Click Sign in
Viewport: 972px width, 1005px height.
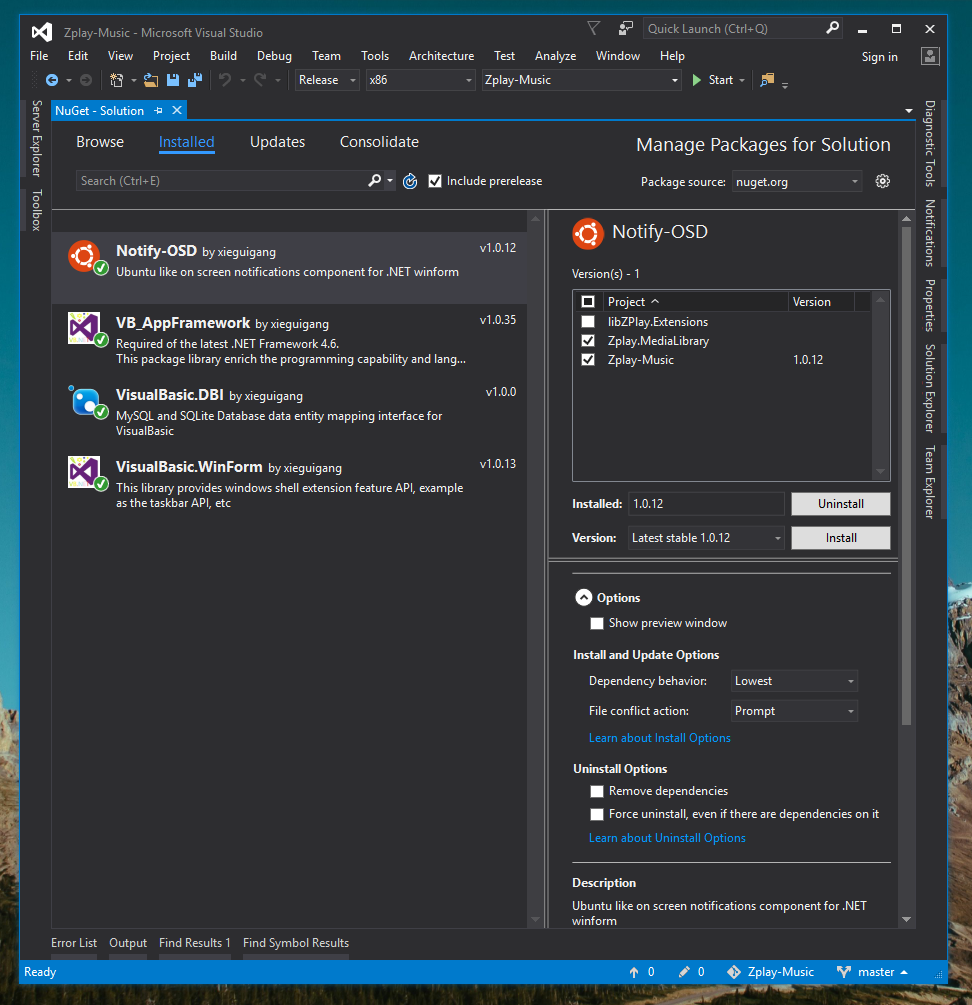pos(880,56)
